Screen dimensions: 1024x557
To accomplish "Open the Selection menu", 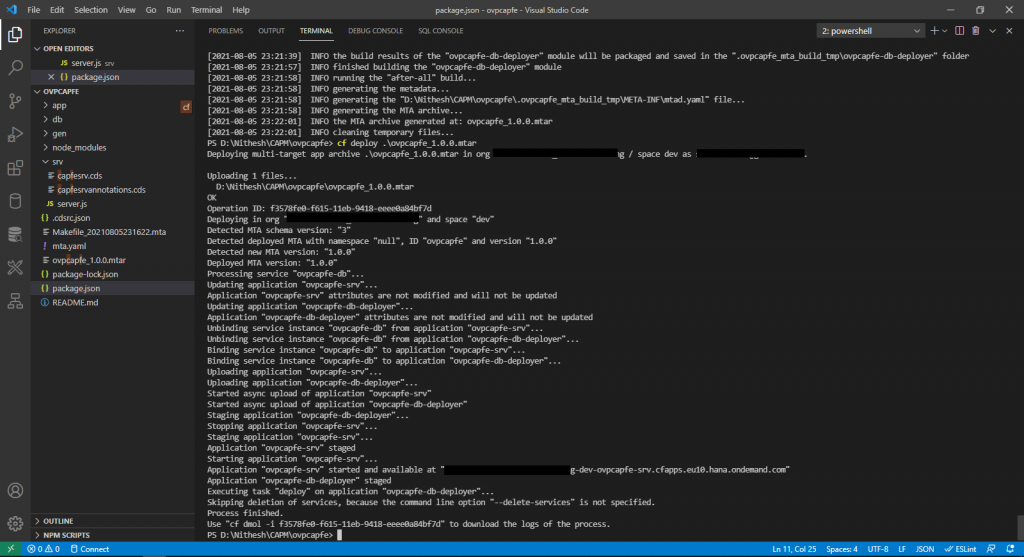I will coord(91,10).
